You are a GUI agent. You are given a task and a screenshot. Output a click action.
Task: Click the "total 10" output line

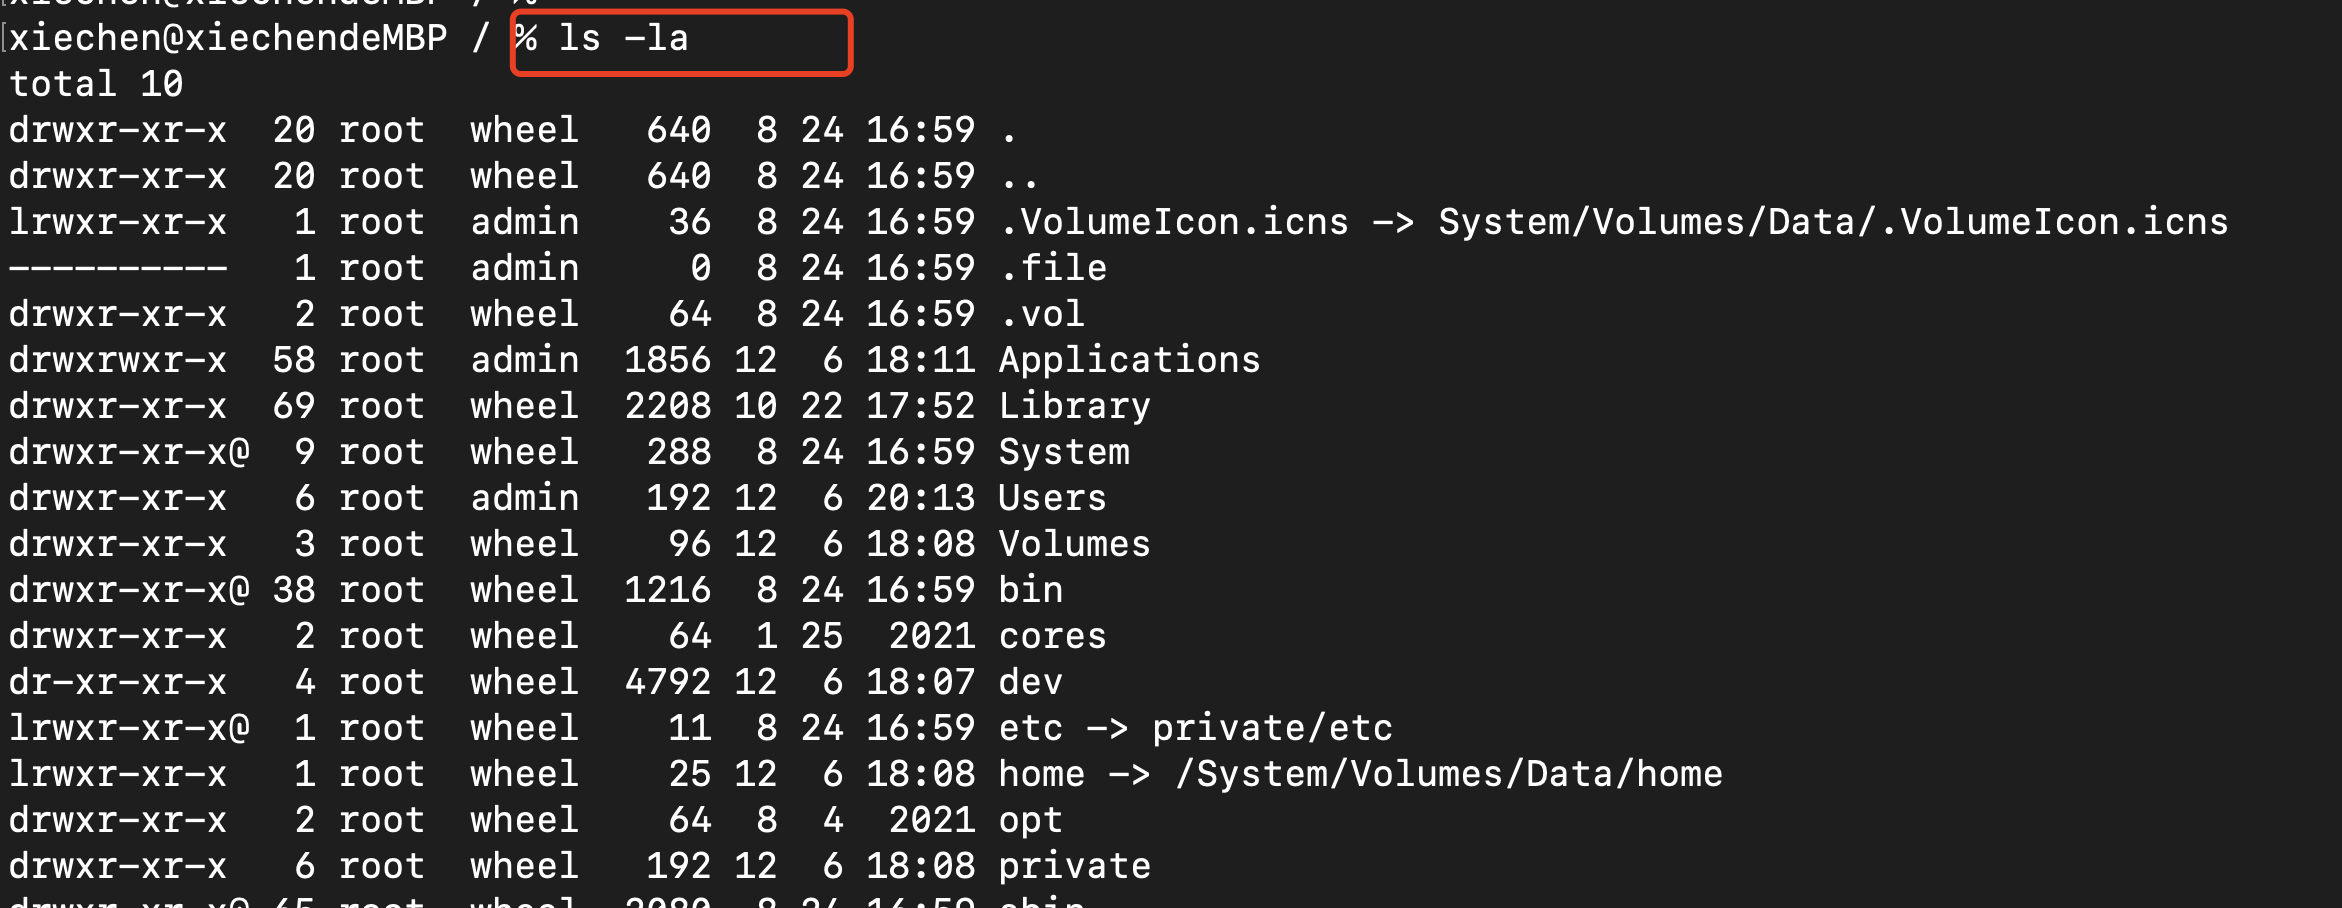96,85
